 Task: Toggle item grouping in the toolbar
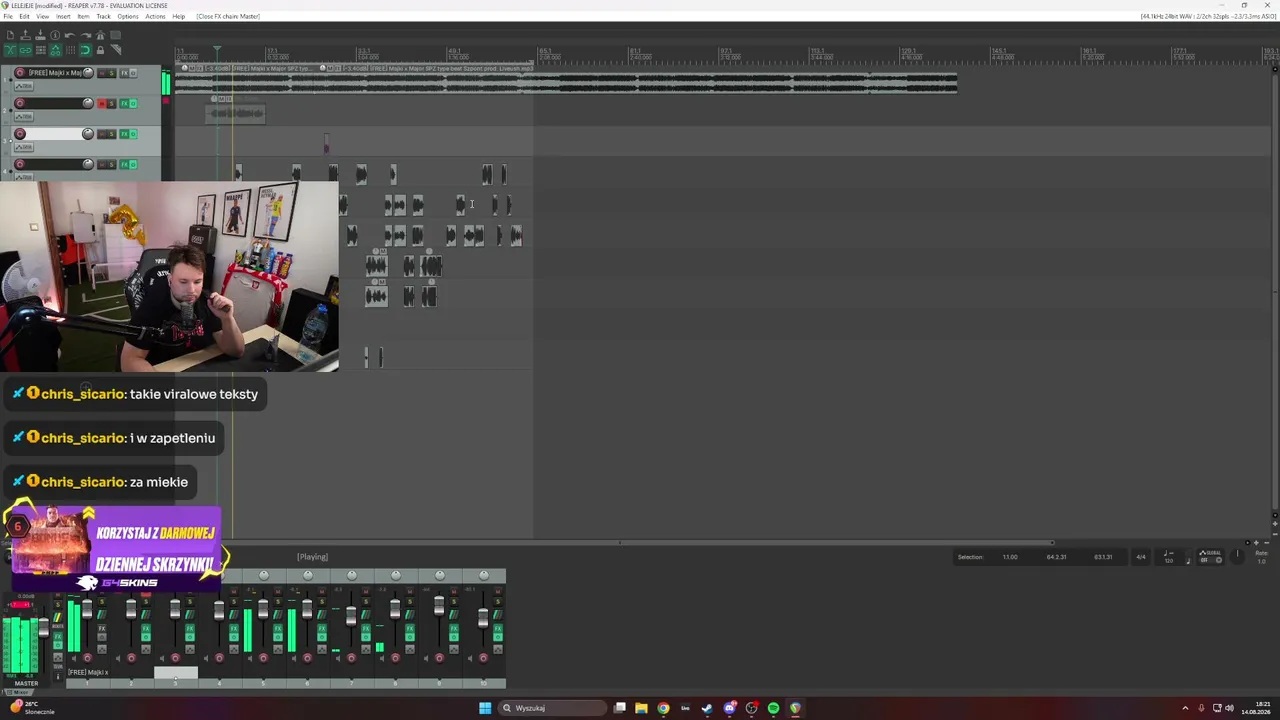(25, 50)
